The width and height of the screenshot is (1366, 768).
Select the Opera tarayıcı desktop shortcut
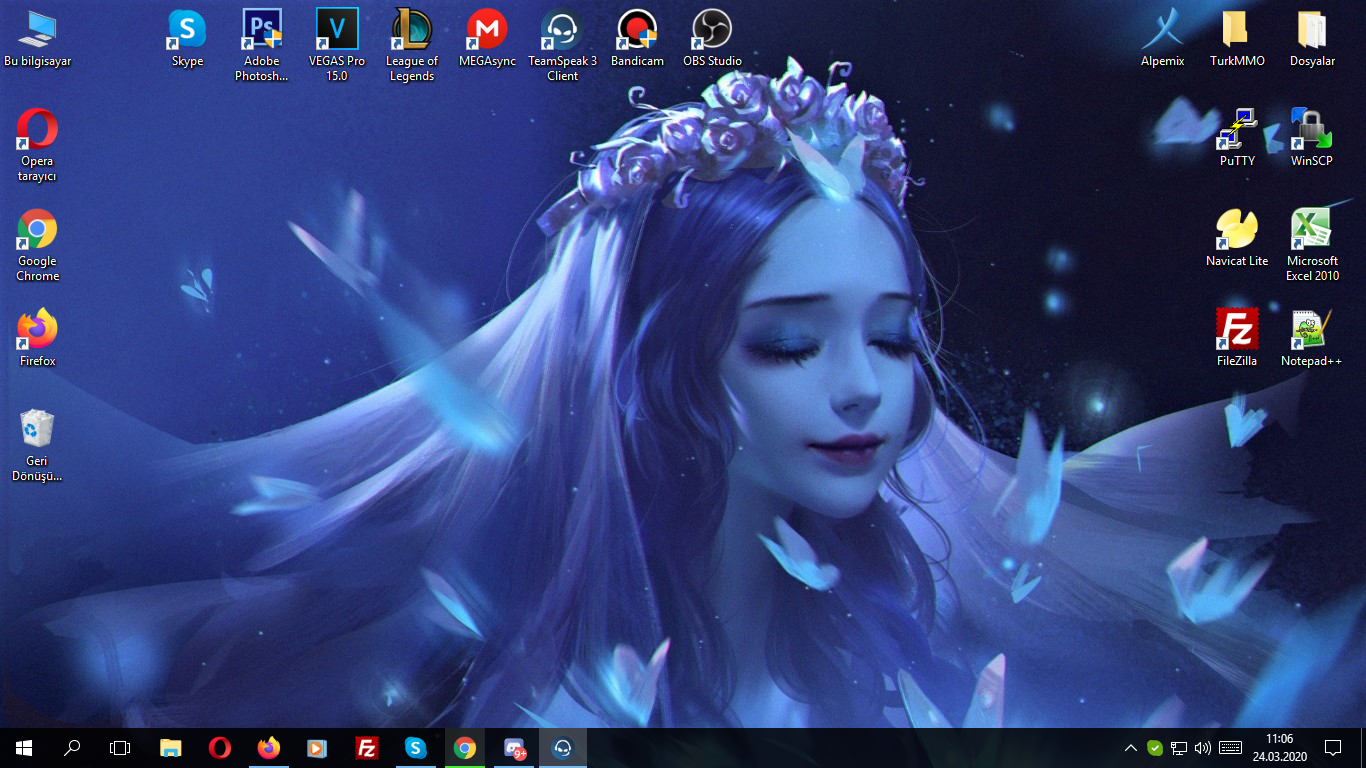(x=38, y=145)
